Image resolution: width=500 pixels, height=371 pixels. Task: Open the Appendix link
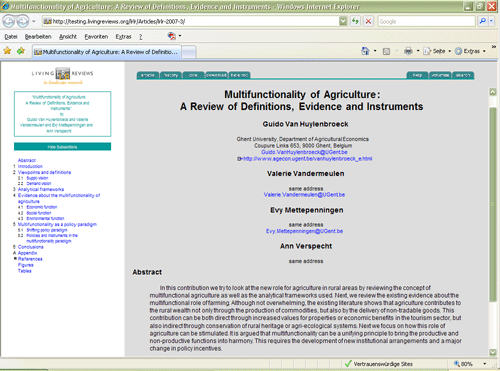[x=27, y=253]
